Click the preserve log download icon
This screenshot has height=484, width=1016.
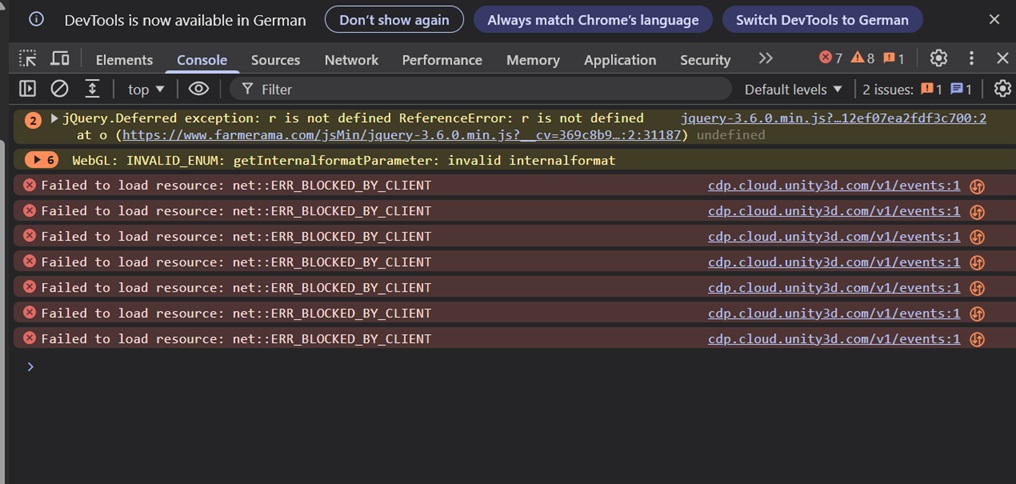coord(92,89)
